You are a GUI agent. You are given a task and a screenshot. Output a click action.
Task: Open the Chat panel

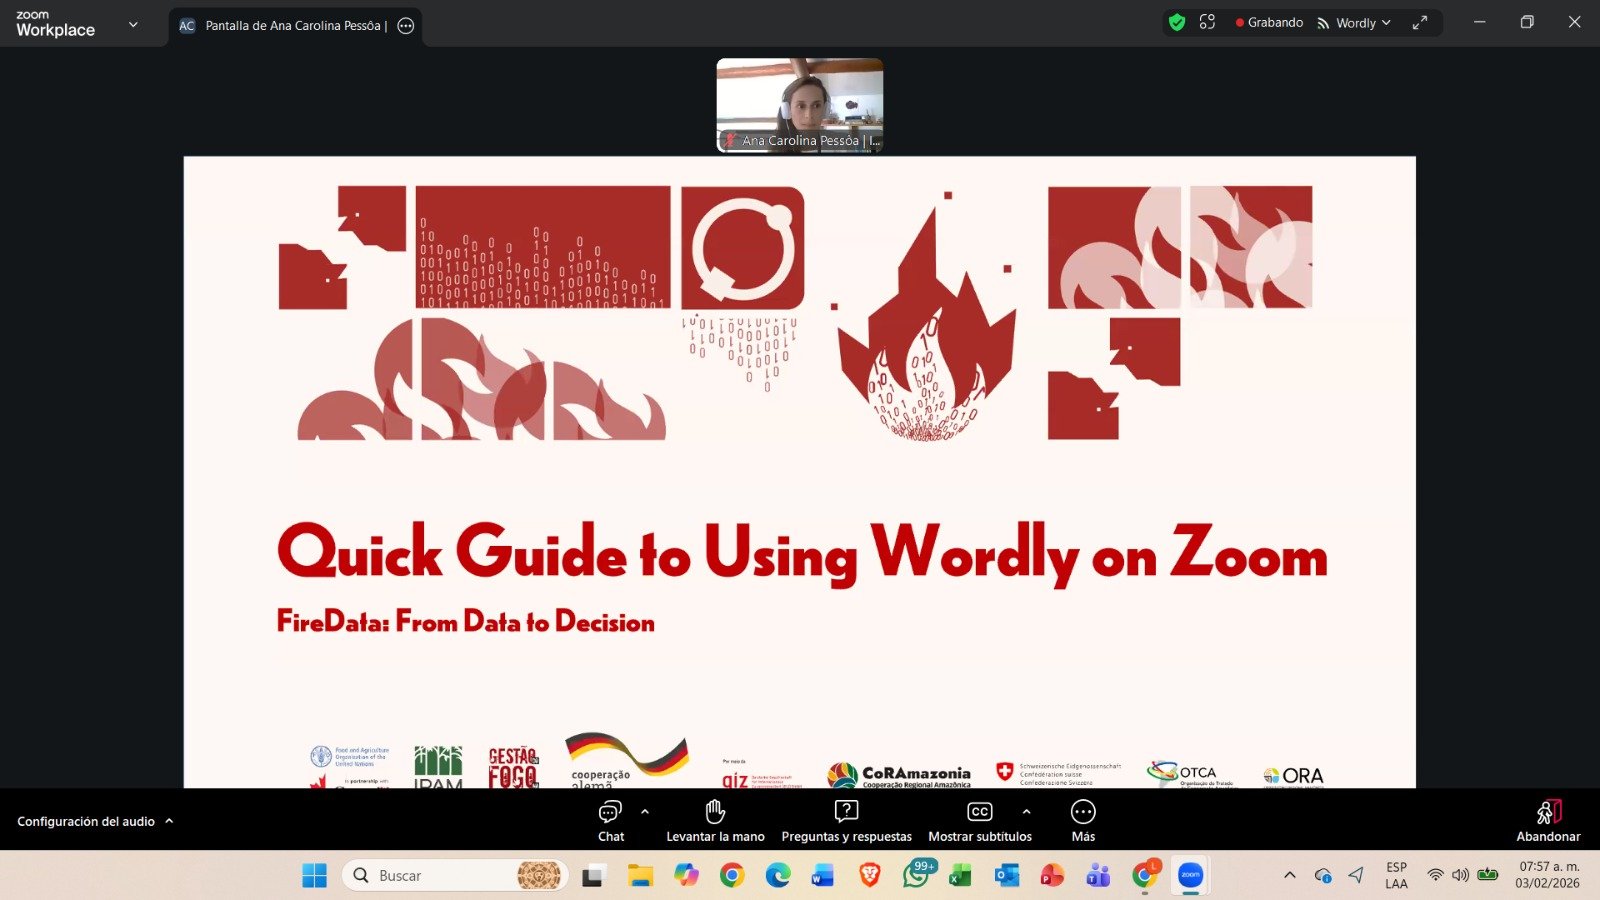[610, 821]
